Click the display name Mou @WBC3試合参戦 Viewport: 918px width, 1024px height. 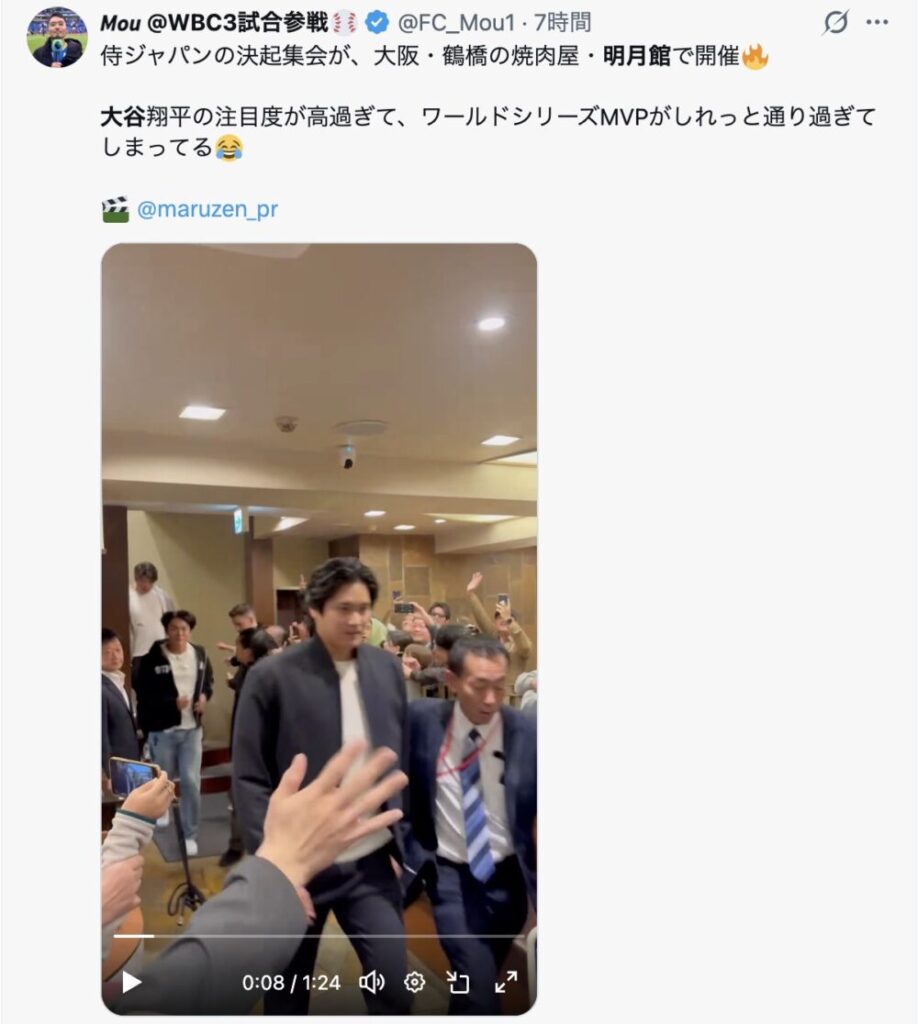pos(214,23)
